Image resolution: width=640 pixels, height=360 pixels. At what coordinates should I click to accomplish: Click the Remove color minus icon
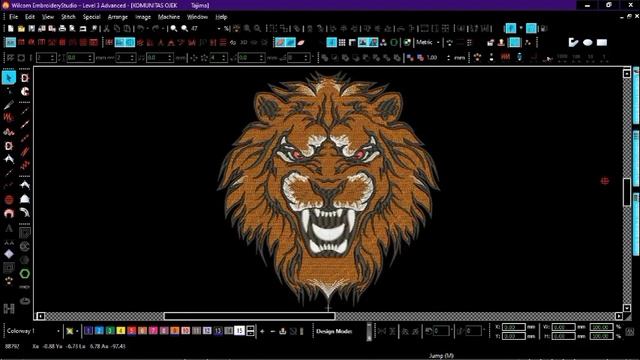point(272,331)
